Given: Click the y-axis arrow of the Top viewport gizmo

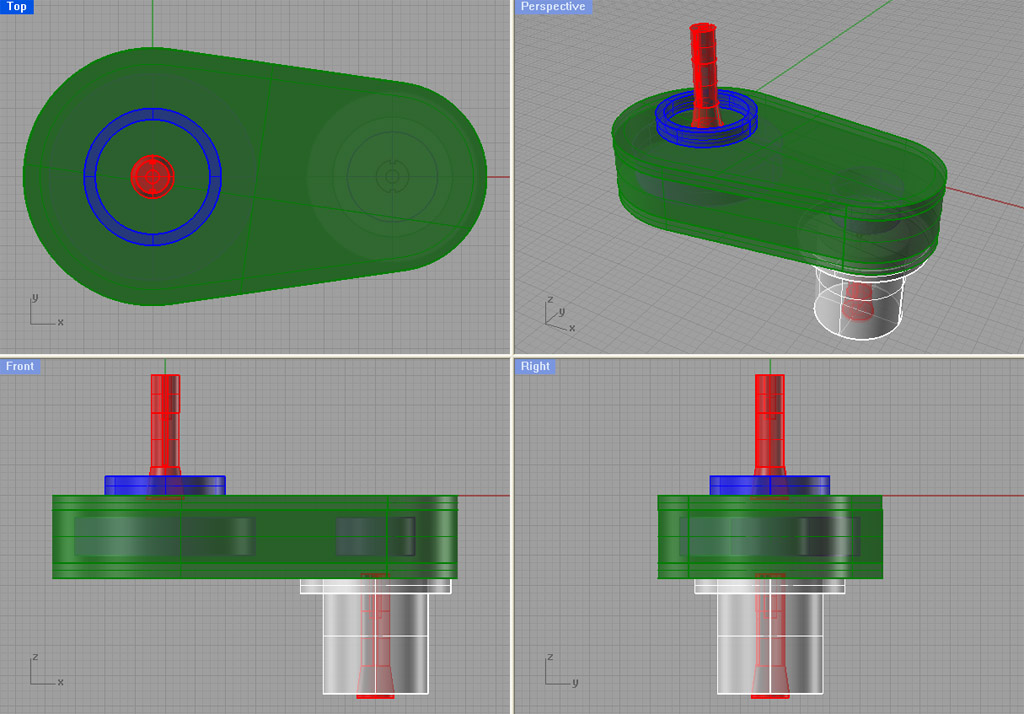Looking at the screenshot, I should [x=35, y=298].
